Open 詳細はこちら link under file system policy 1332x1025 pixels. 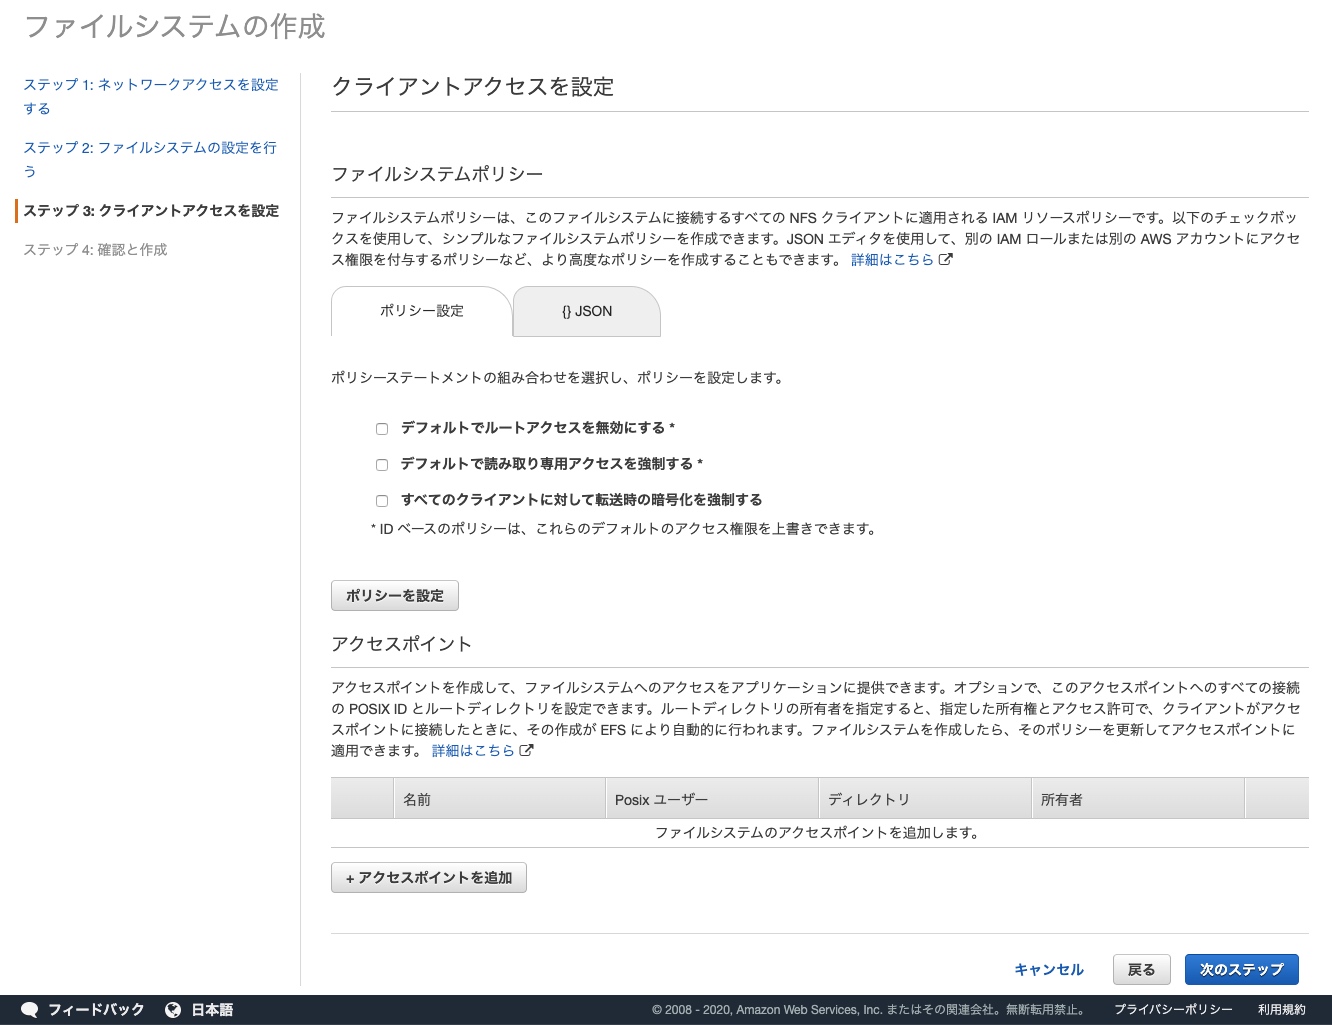(x=892, y=260)
